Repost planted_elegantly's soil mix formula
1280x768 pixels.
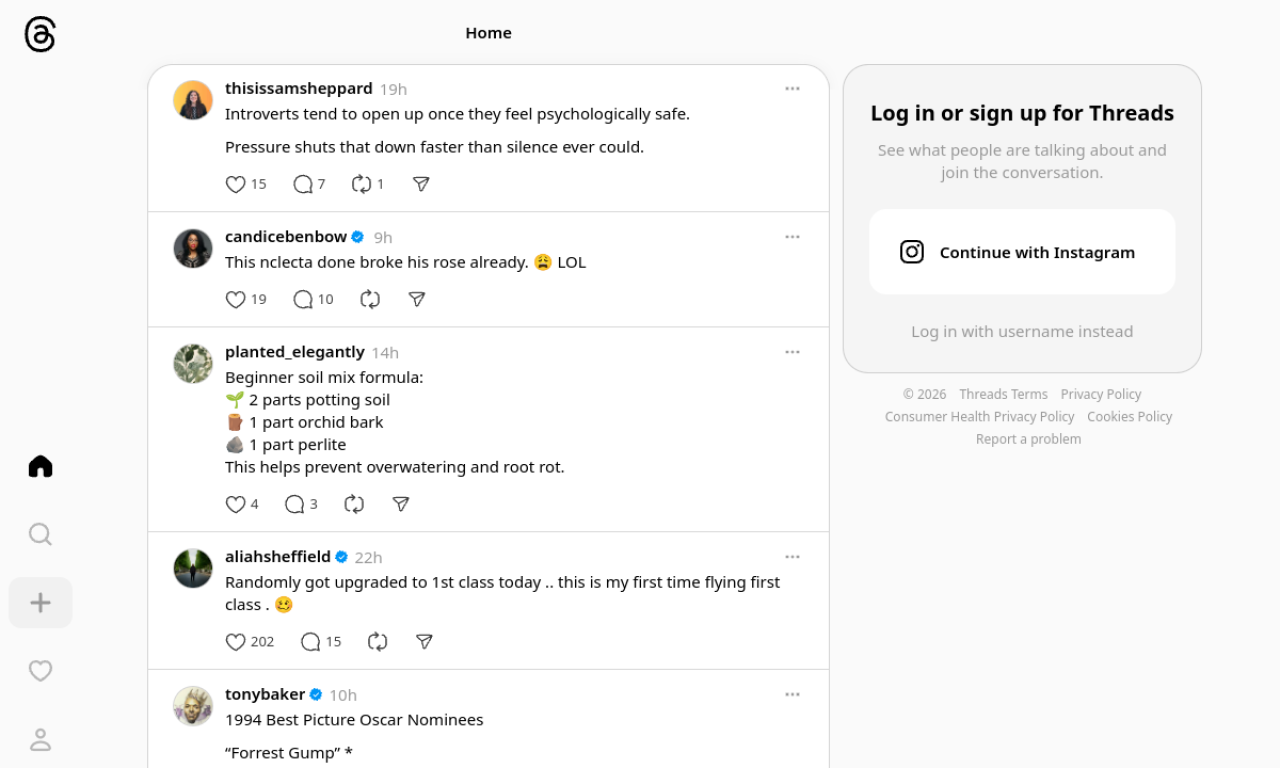[354, 504]
